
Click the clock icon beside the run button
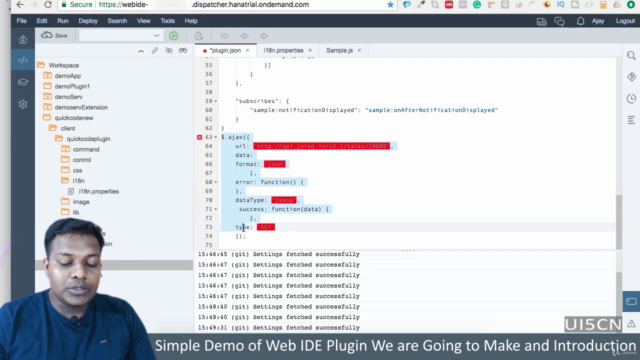198,36
